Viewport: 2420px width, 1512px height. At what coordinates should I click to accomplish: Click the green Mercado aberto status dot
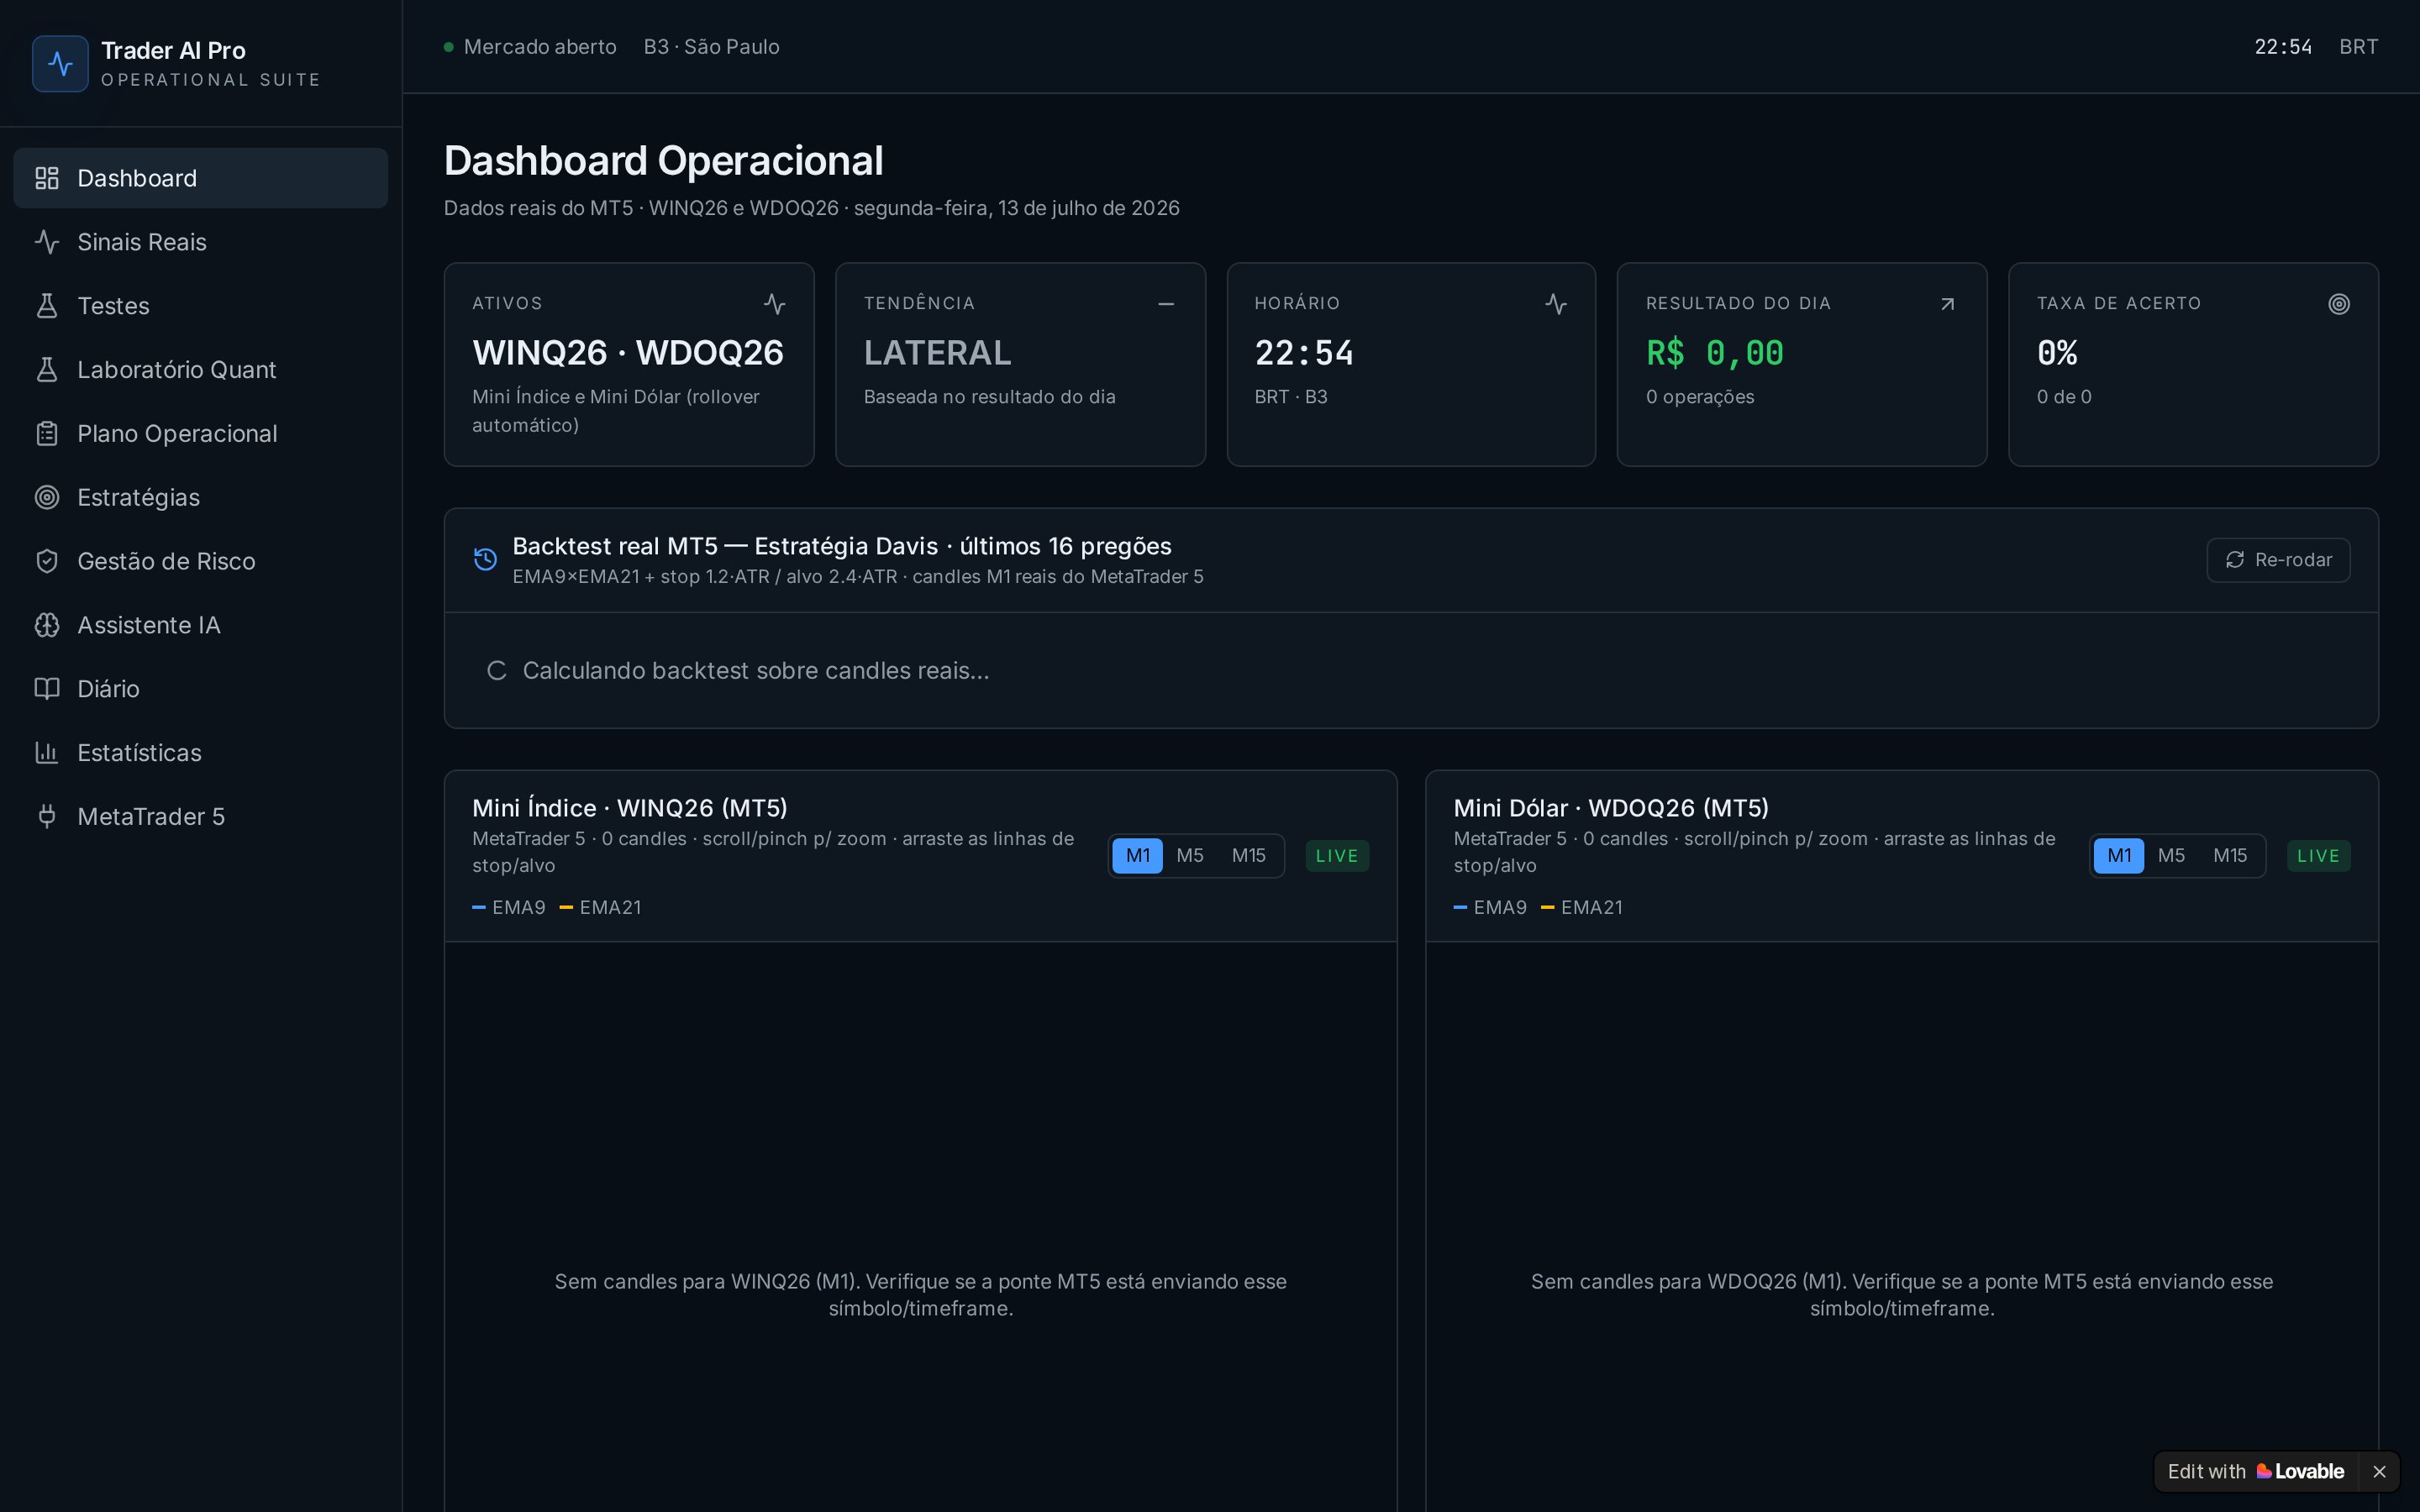point(449,47)
